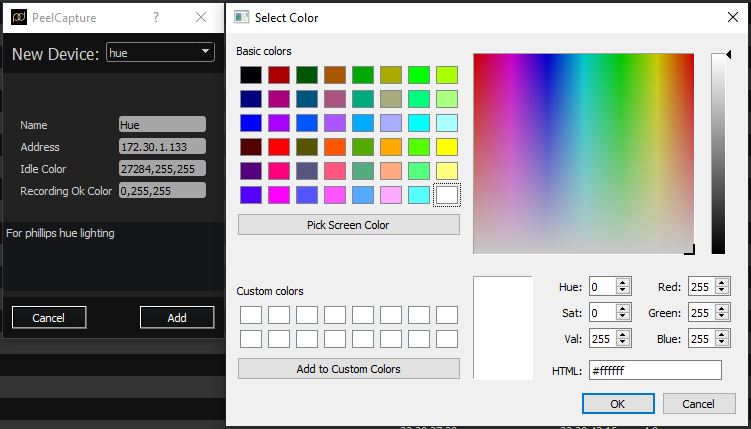751x429 pixels.
Task: Select the khaki basic color swatch
Action: pos(391,99)
